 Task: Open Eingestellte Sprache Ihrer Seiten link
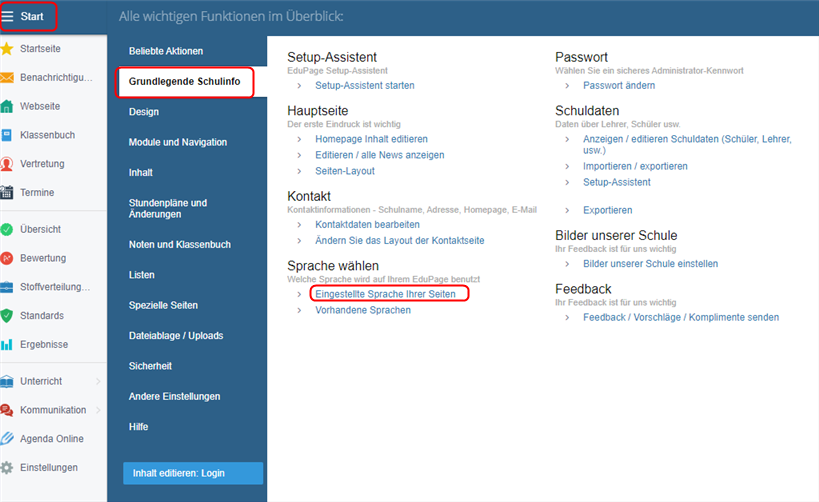coord(385,294)
